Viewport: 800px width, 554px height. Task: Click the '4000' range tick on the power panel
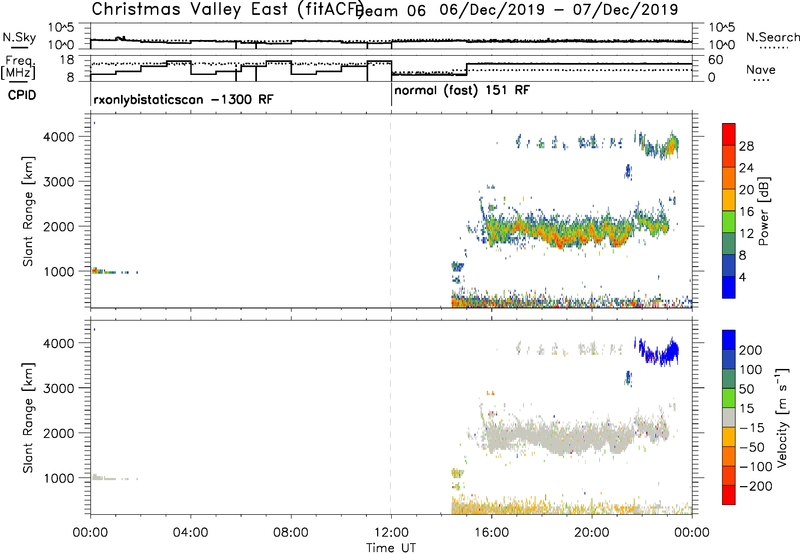coord(60,137)
